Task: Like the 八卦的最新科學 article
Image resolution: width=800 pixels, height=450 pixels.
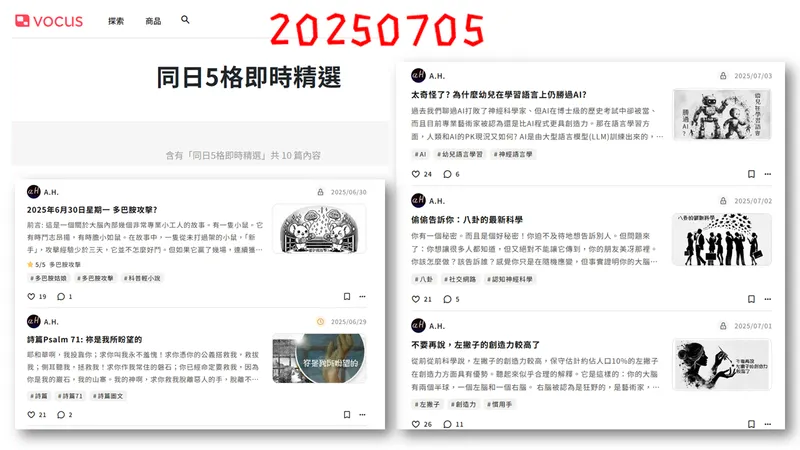Action: [x=416, y=299]
